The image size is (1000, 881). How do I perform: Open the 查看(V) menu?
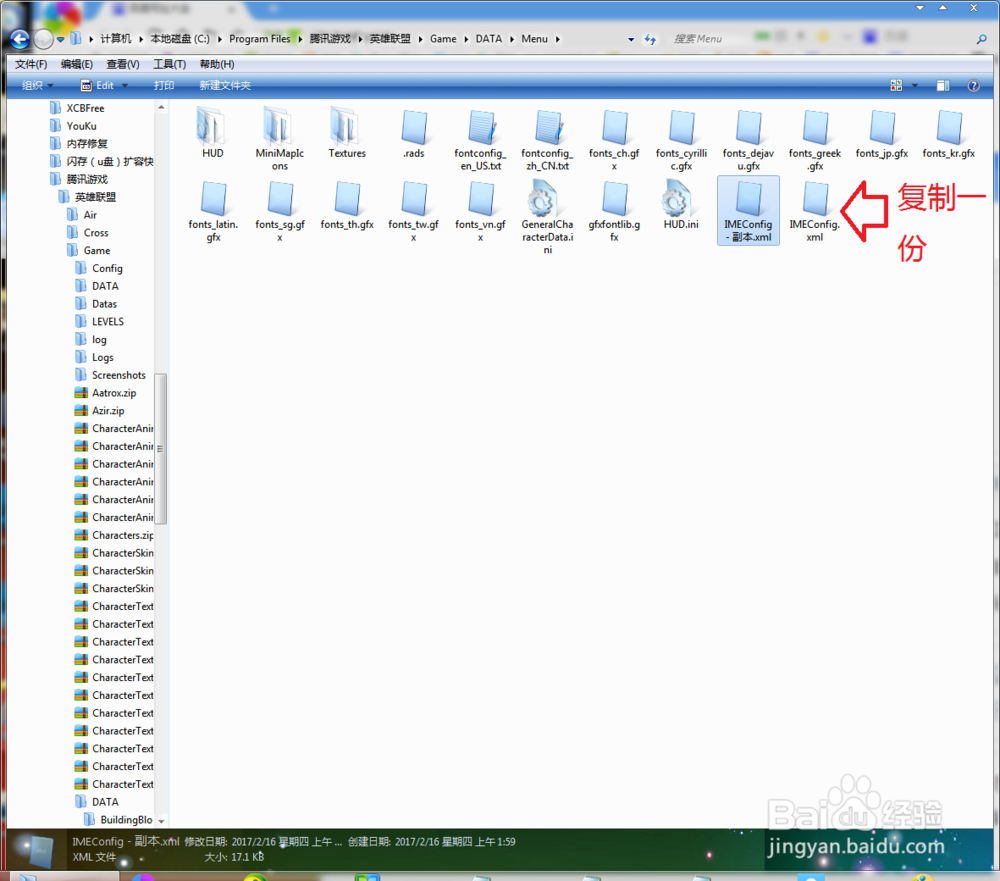pos(122,64)
